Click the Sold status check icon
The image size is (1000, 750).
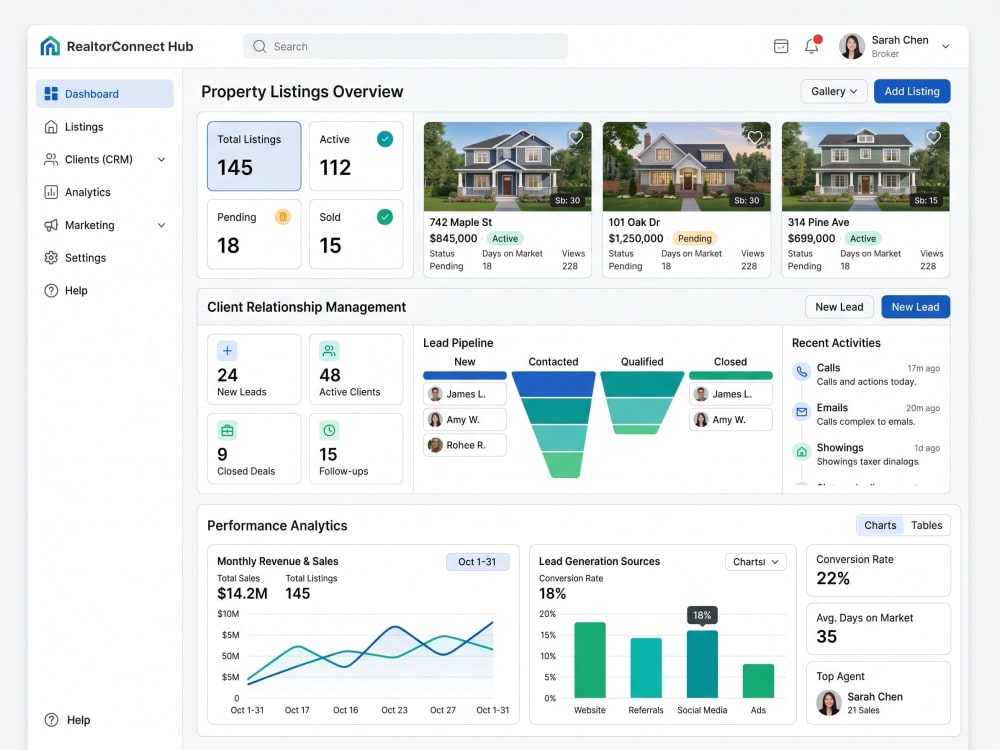click(x=385, y=217)
